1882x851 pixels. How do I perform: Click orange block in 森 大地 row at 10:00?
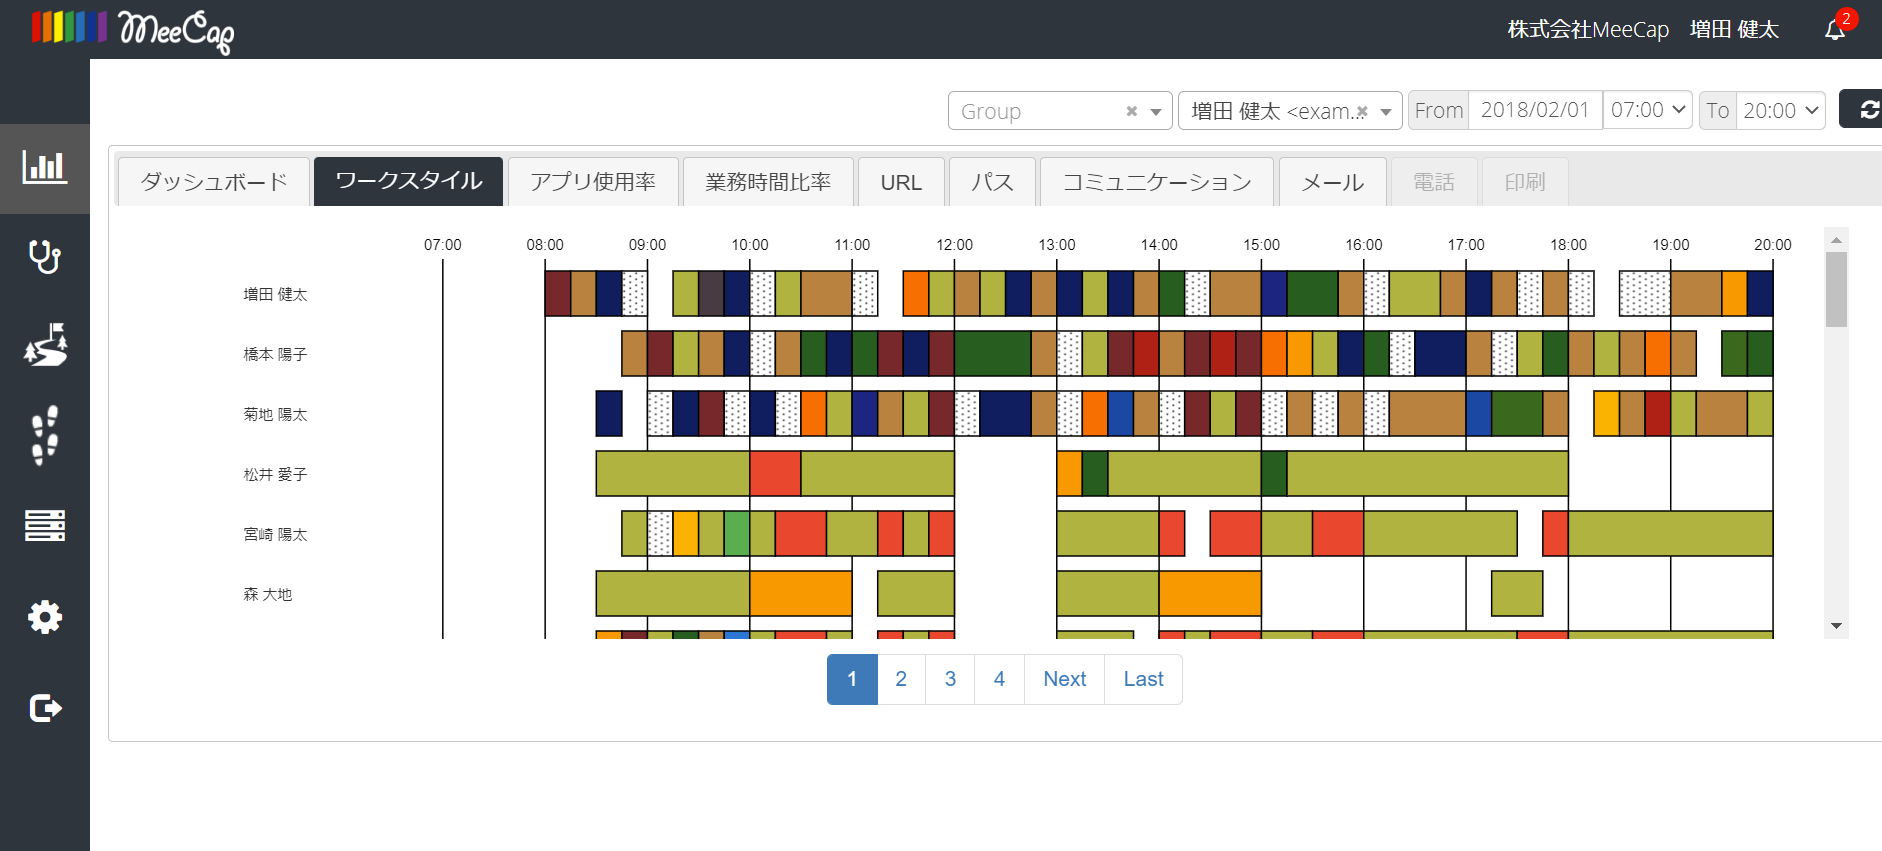click(x=801, y=594)
